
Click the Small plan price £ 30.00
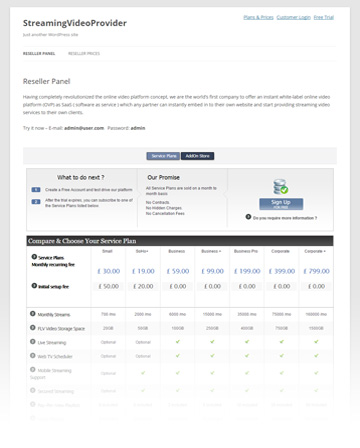tap(109, 271)
